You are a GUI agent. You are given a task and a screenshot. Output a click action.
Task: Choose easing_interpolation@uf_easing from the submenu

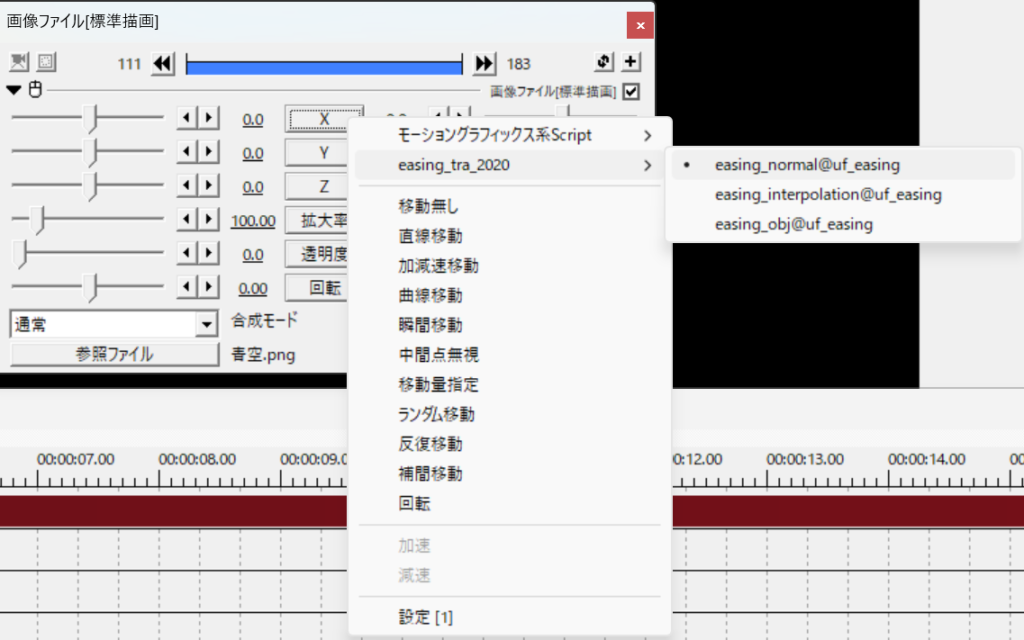[828, 194]
